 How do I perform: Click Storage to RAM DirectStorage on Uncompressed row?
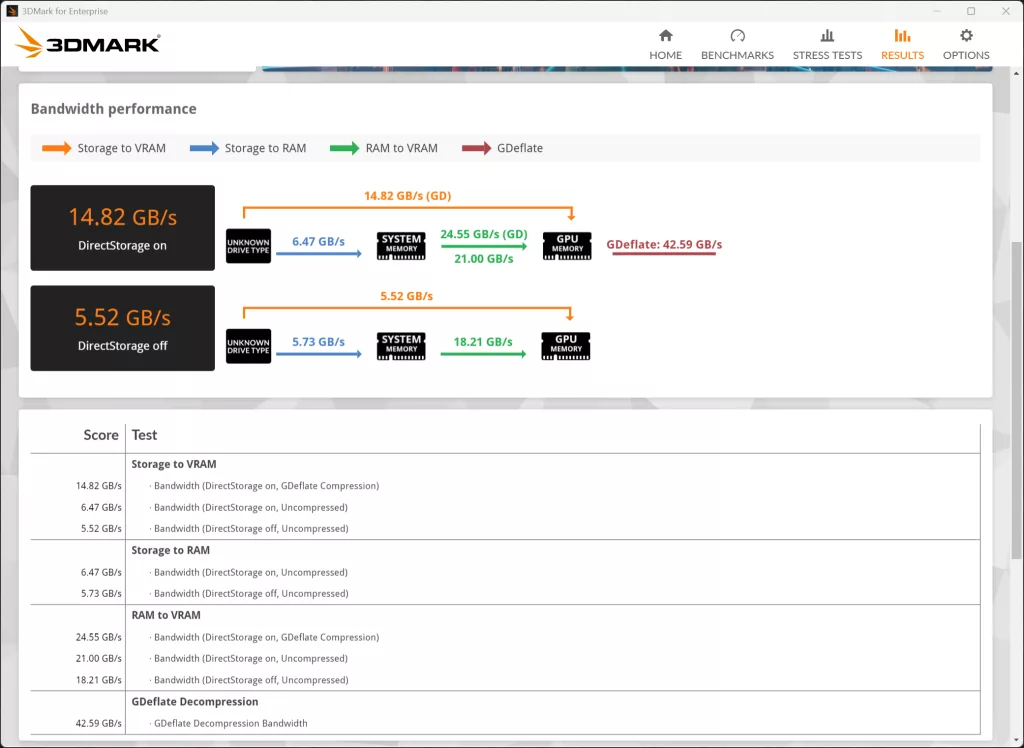click(x=505, y=572)
